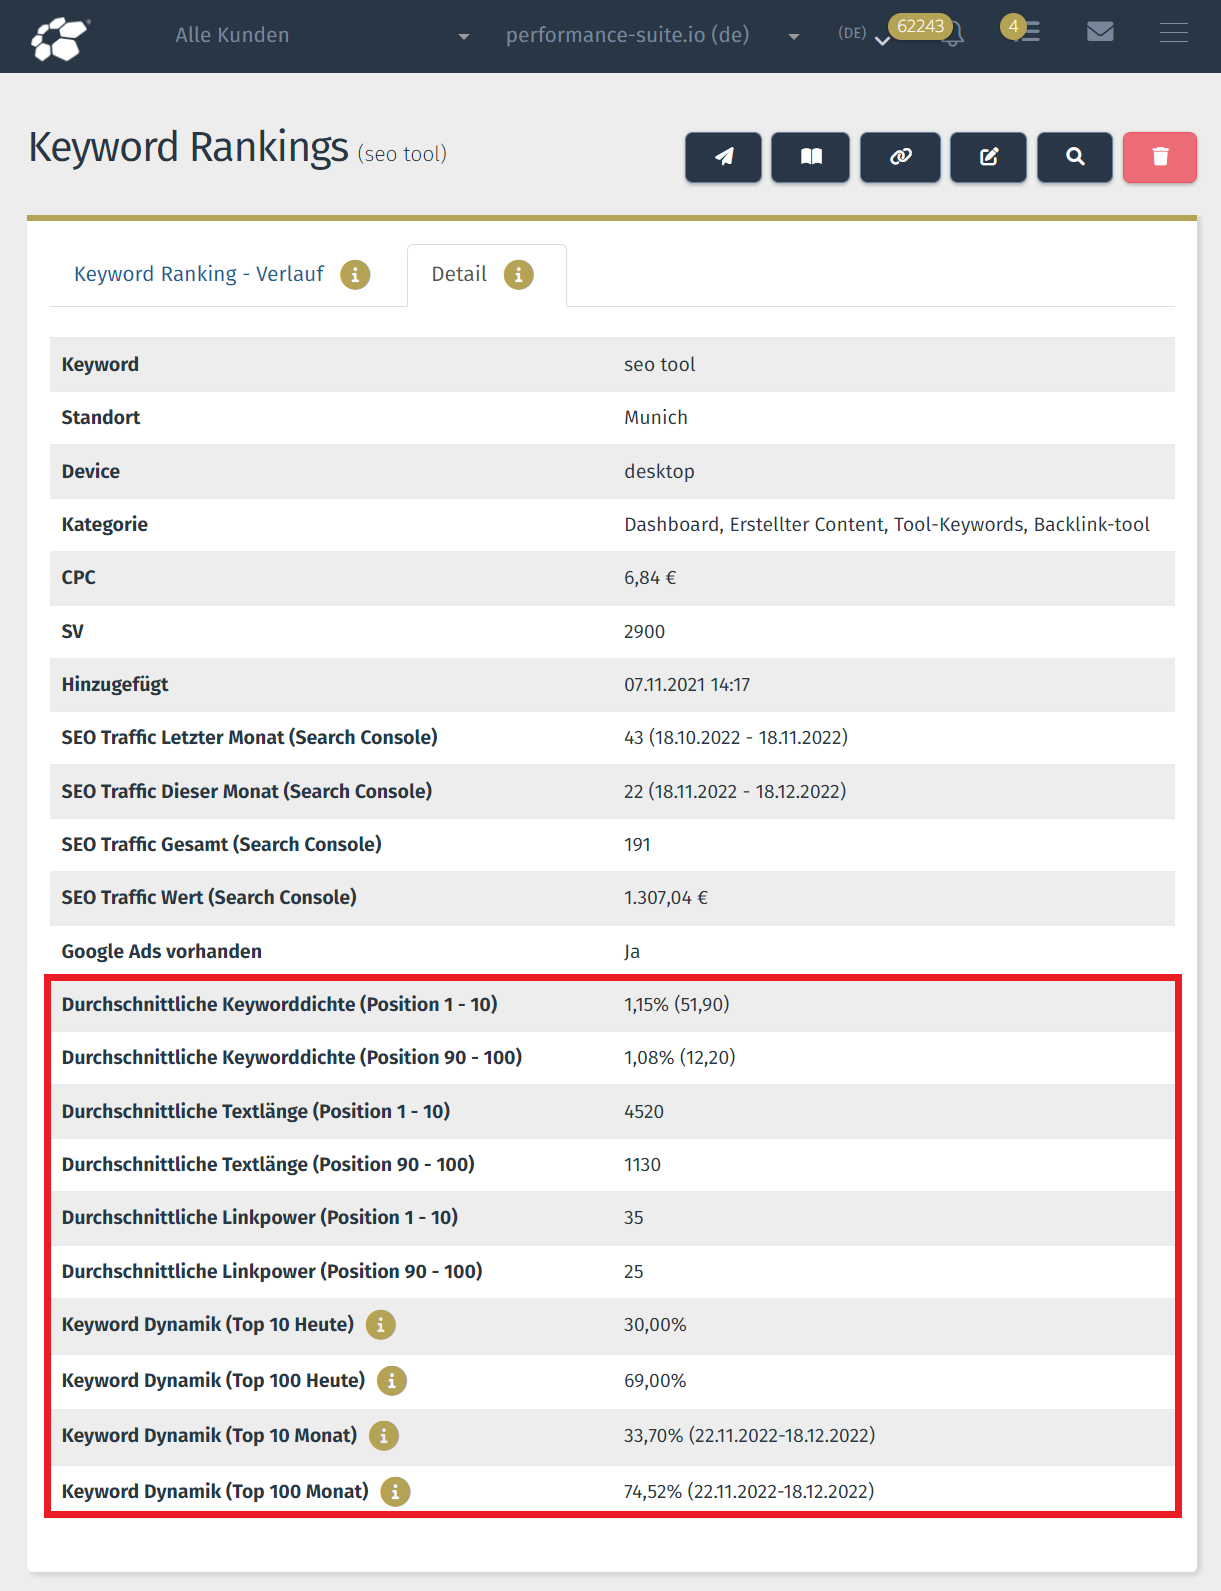Click the red trash delete button
The image size is (1221, 1591).
click(1160, 157)
